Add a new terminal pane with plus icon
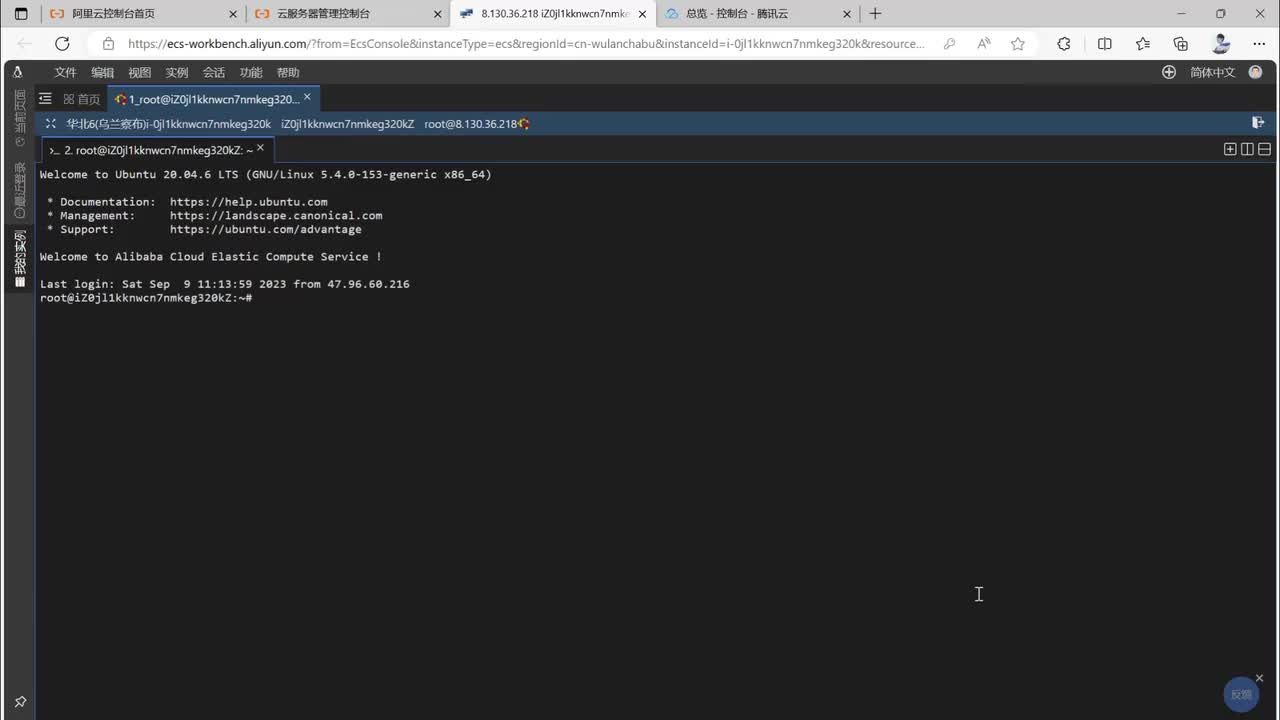1280x720 pixels. [x=1230, y=149]
